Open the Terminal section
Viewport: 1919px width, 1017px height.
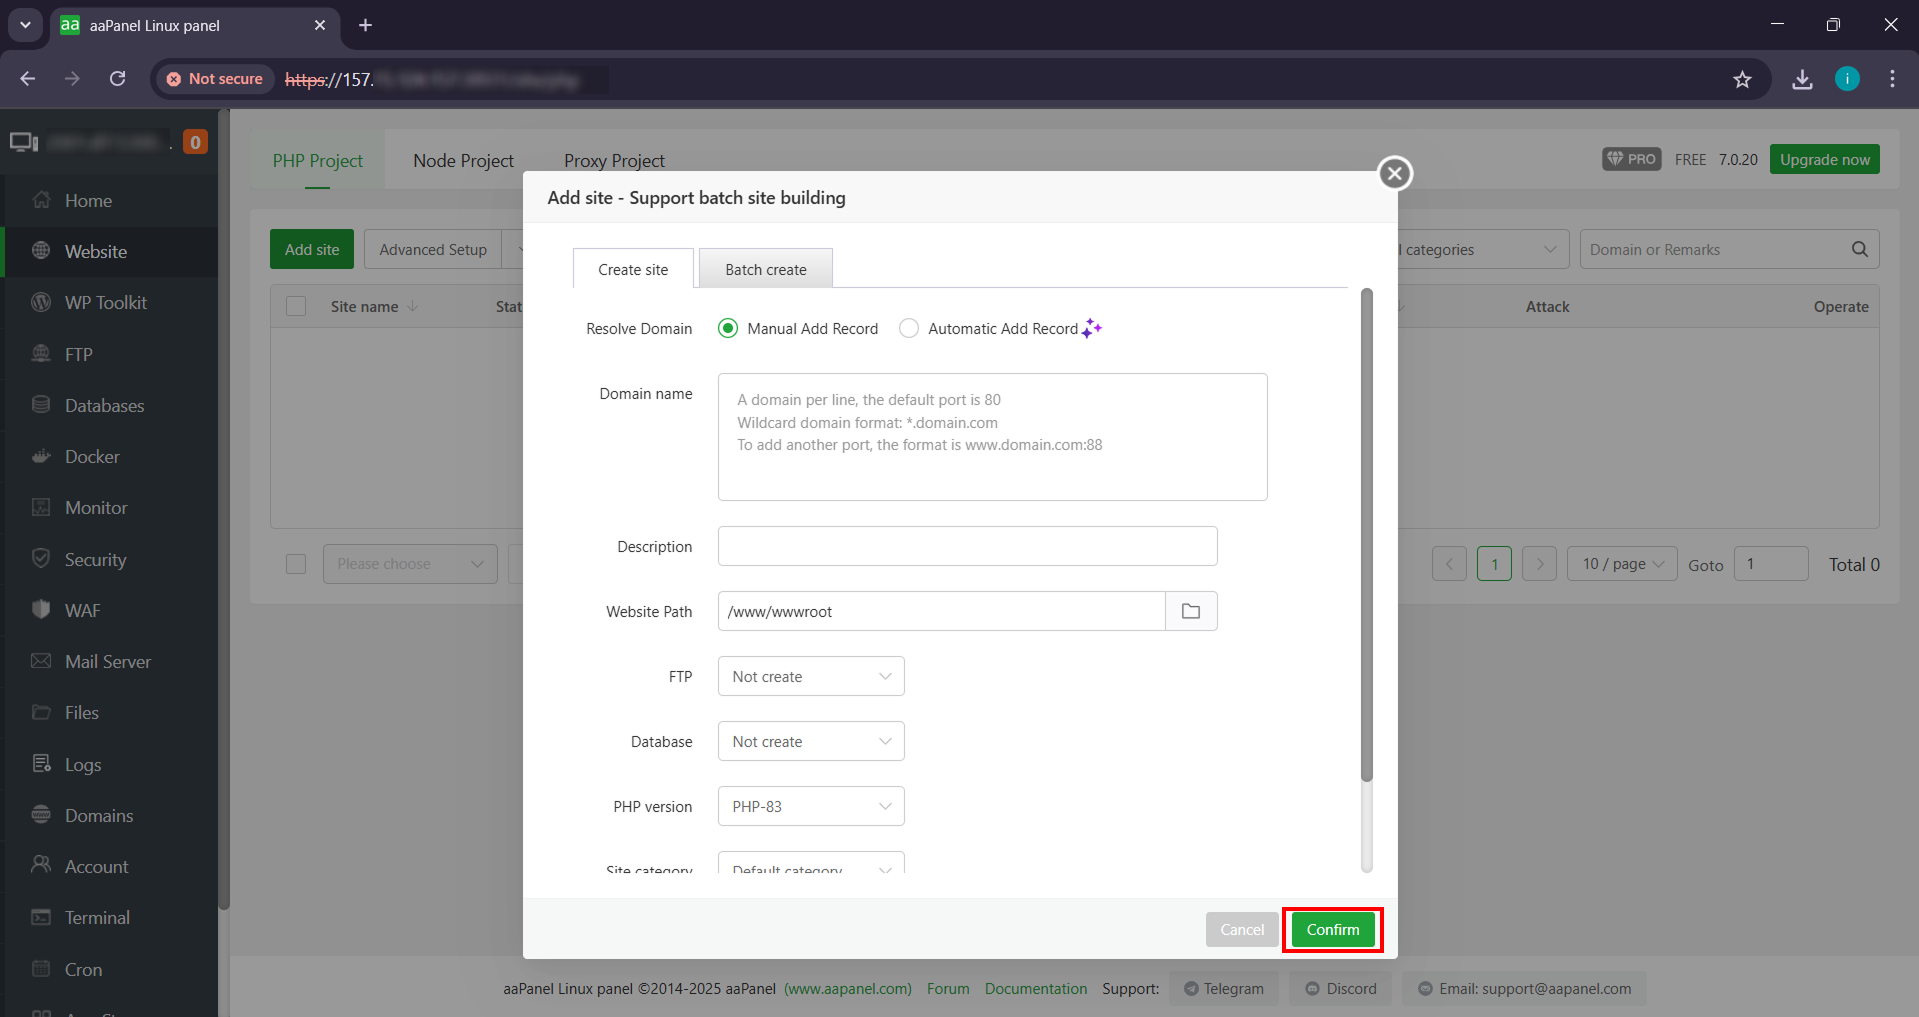tap(97, 917)
